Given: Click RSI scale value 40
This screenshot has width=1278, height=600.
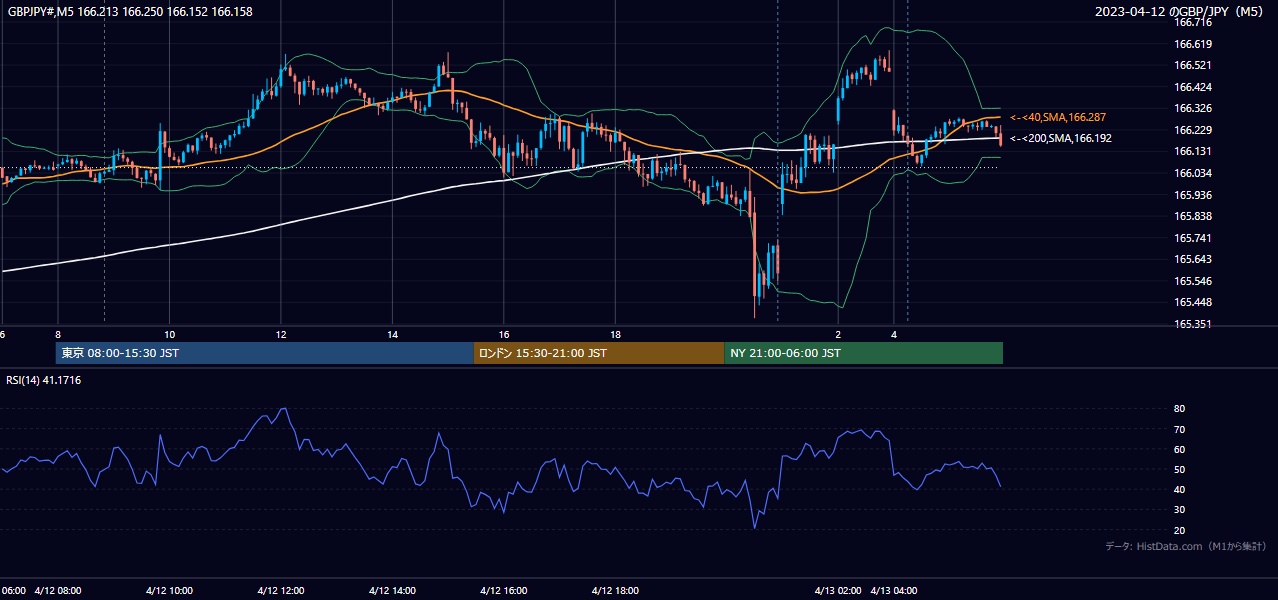Looking at the screenshot, I should point(1180,489).
